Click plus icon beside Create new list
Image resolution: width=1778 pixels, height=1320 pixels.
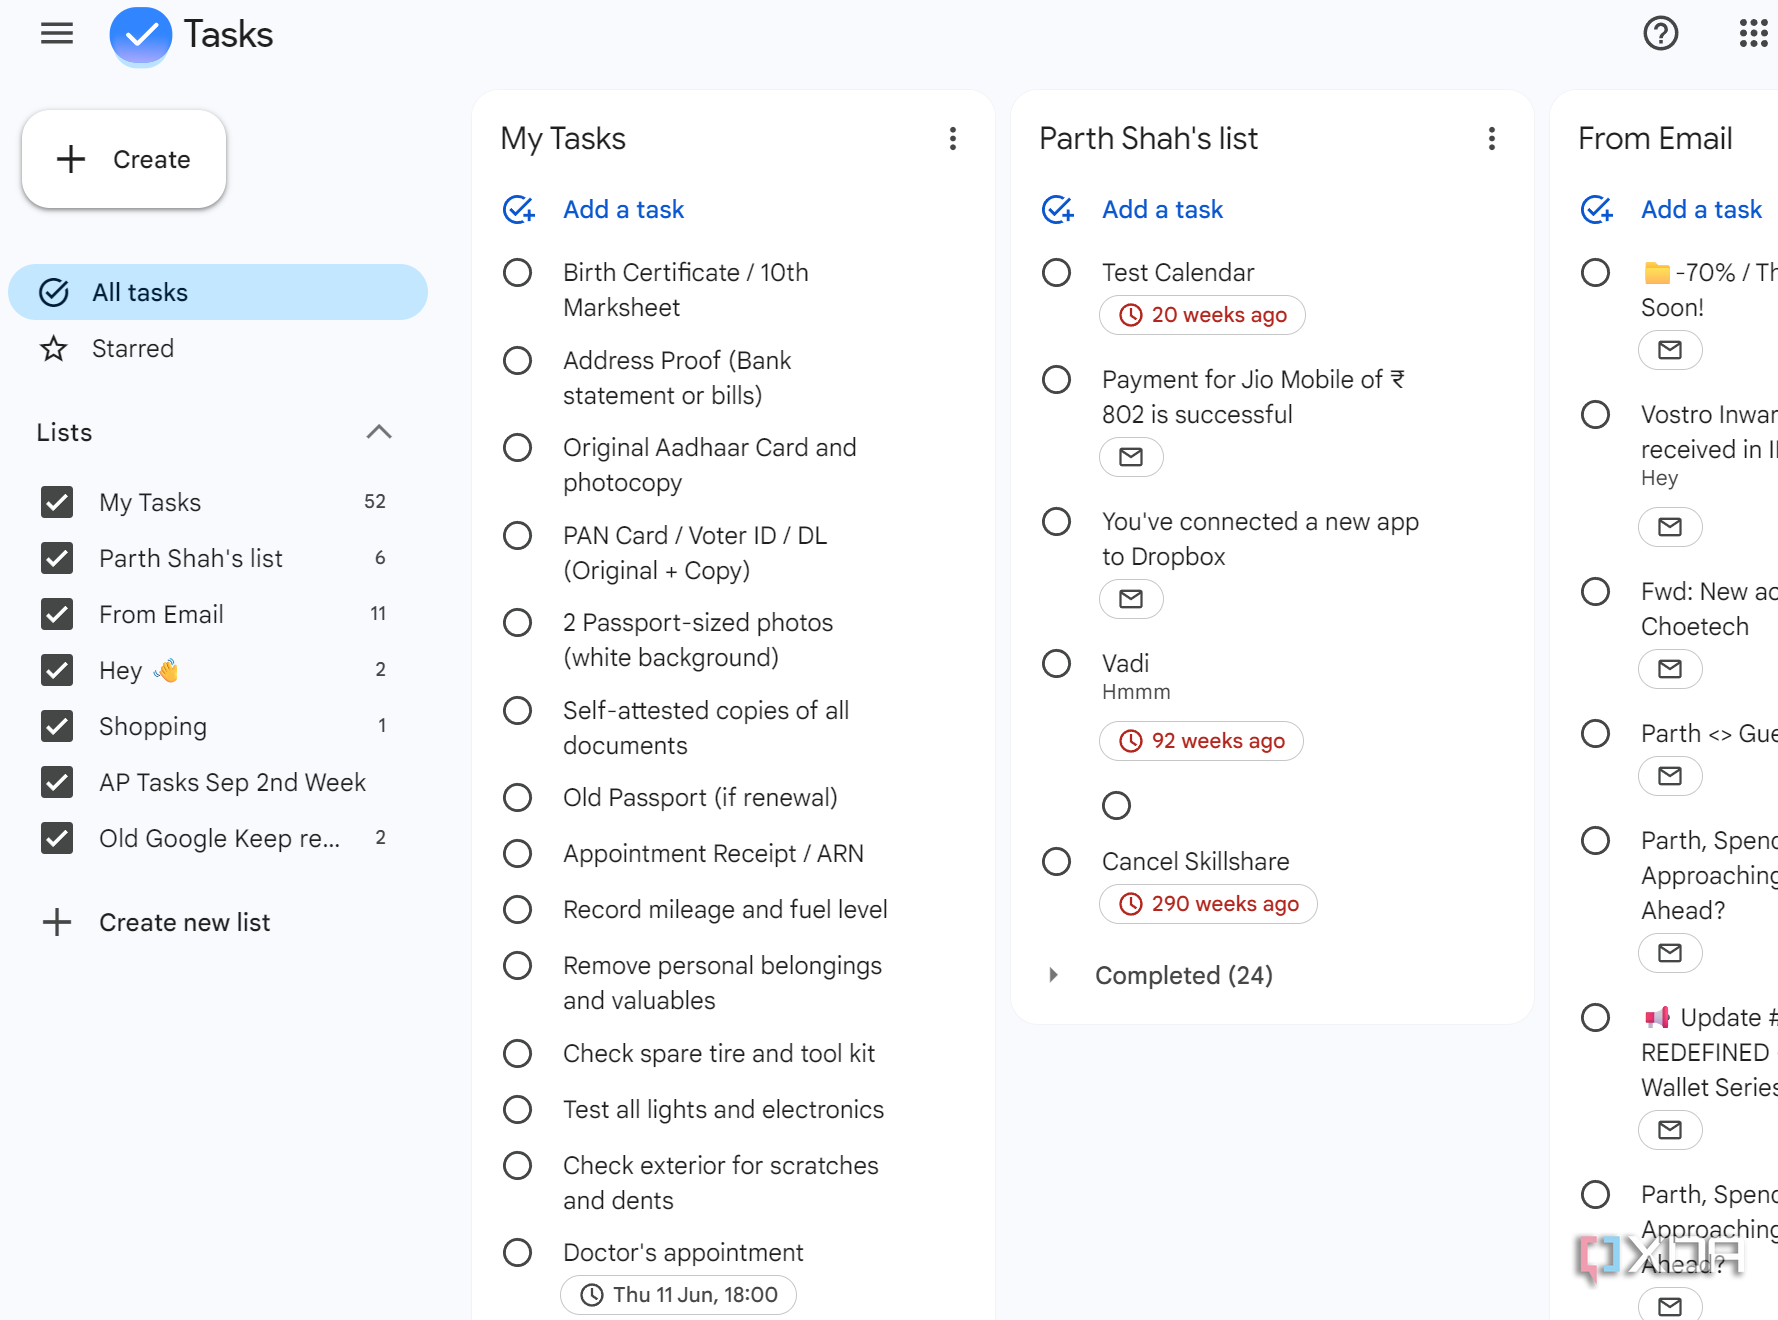[57, 922]
